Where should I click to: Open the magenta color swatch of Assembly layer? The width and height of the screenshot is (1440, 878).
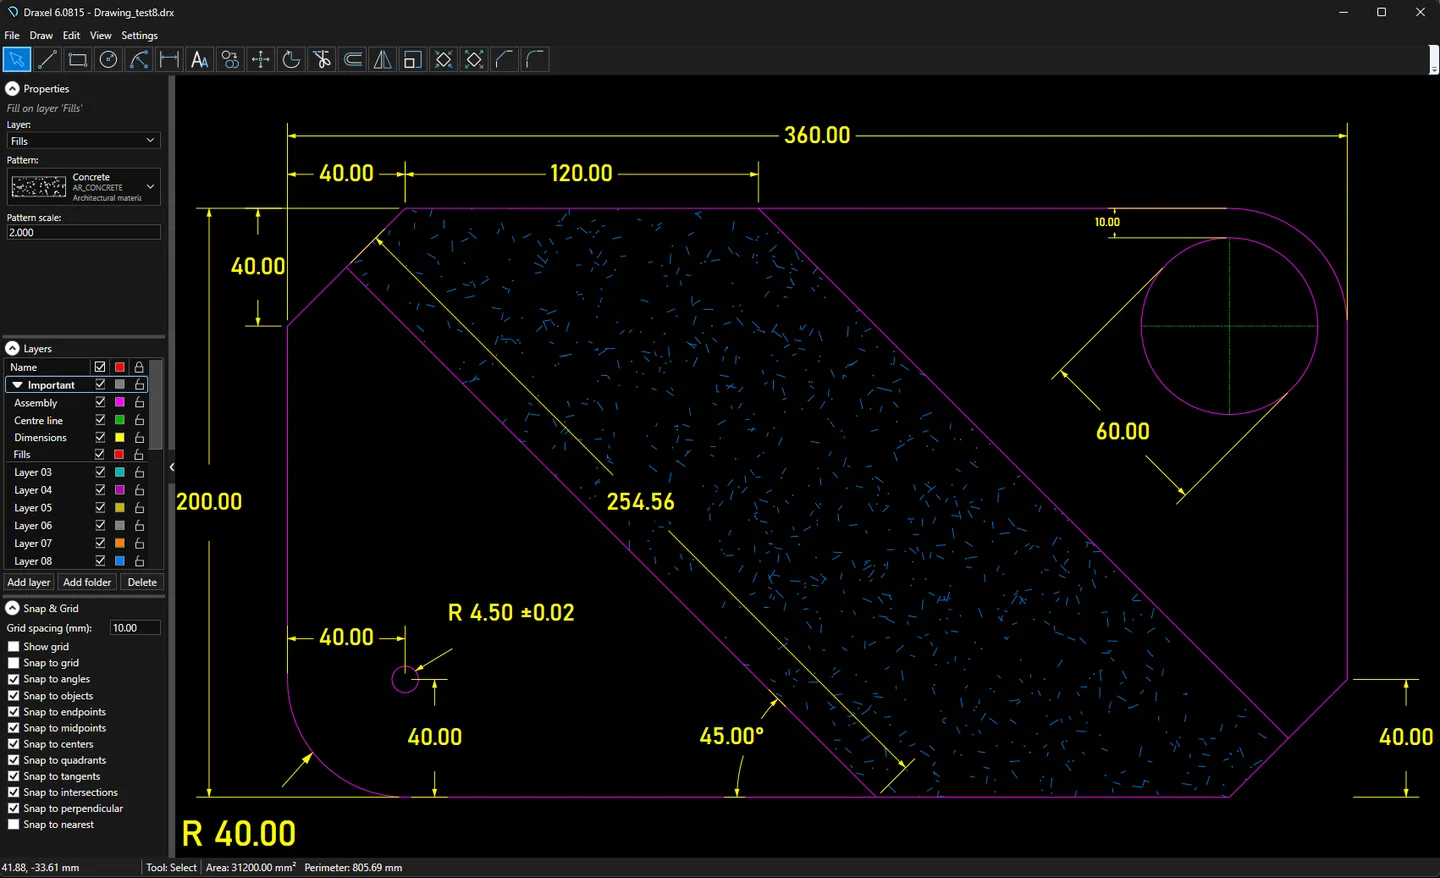(120, 403)
